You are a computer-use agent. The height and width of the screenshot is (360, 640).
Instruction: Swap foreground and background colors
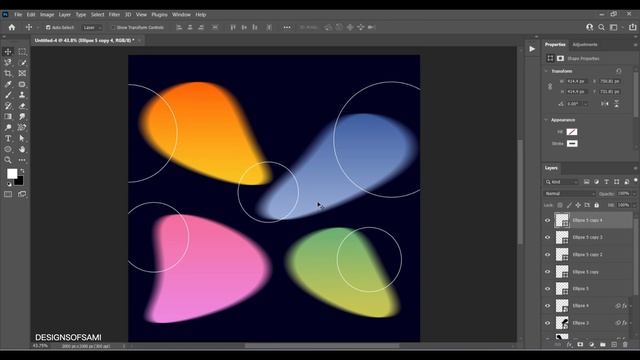point(22,171)
